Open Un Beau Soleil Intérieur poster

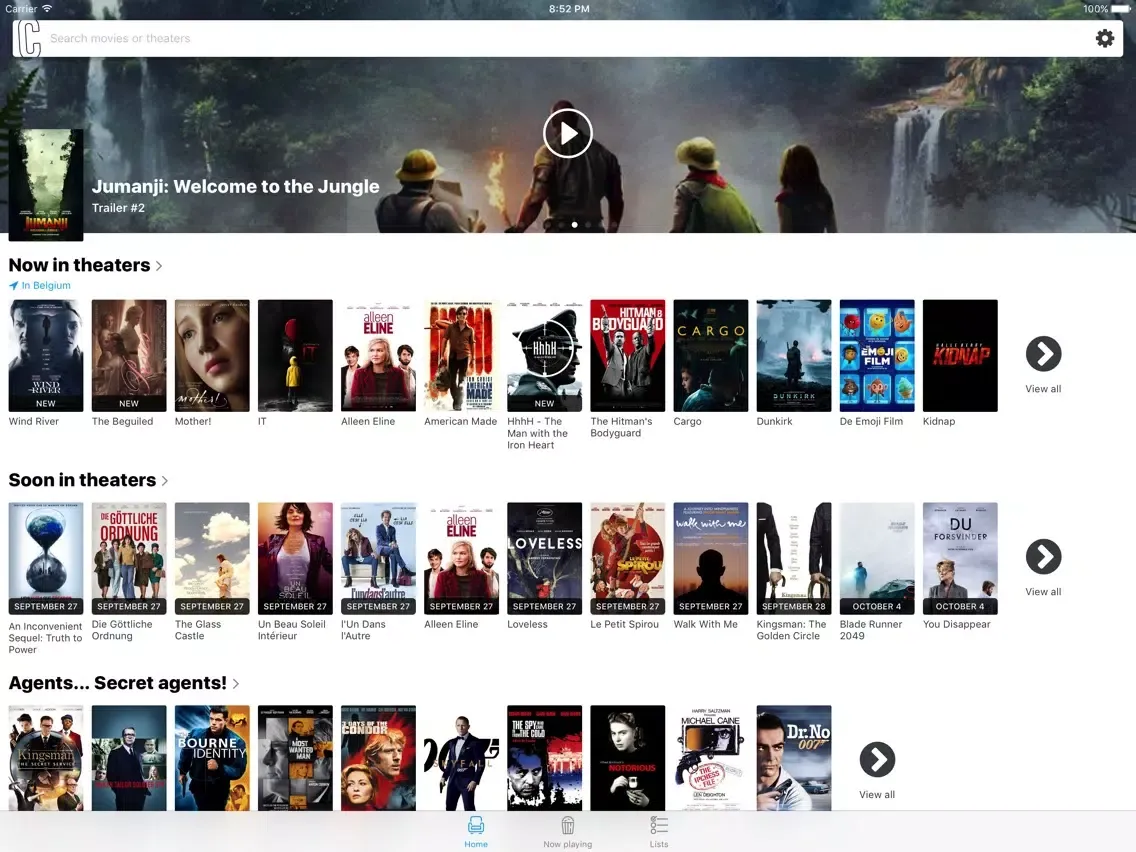295,559
